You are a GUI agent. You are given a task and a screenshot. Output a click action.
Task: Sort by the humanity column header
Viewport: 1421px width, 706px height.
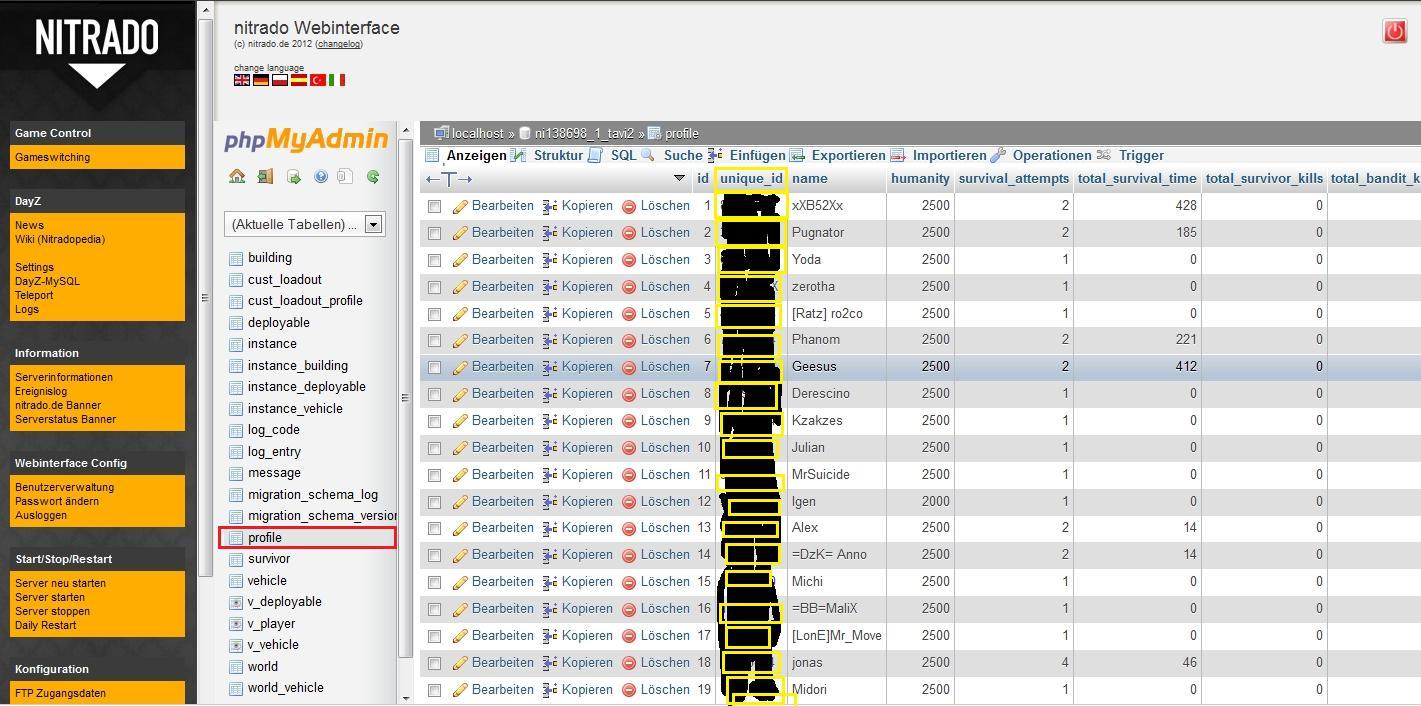tap(920, 178)
